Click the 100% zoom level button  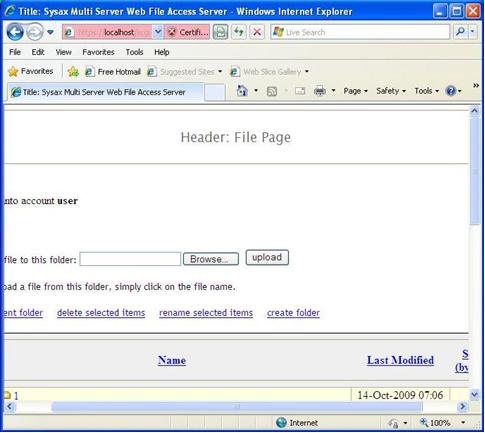pos(435,423)
